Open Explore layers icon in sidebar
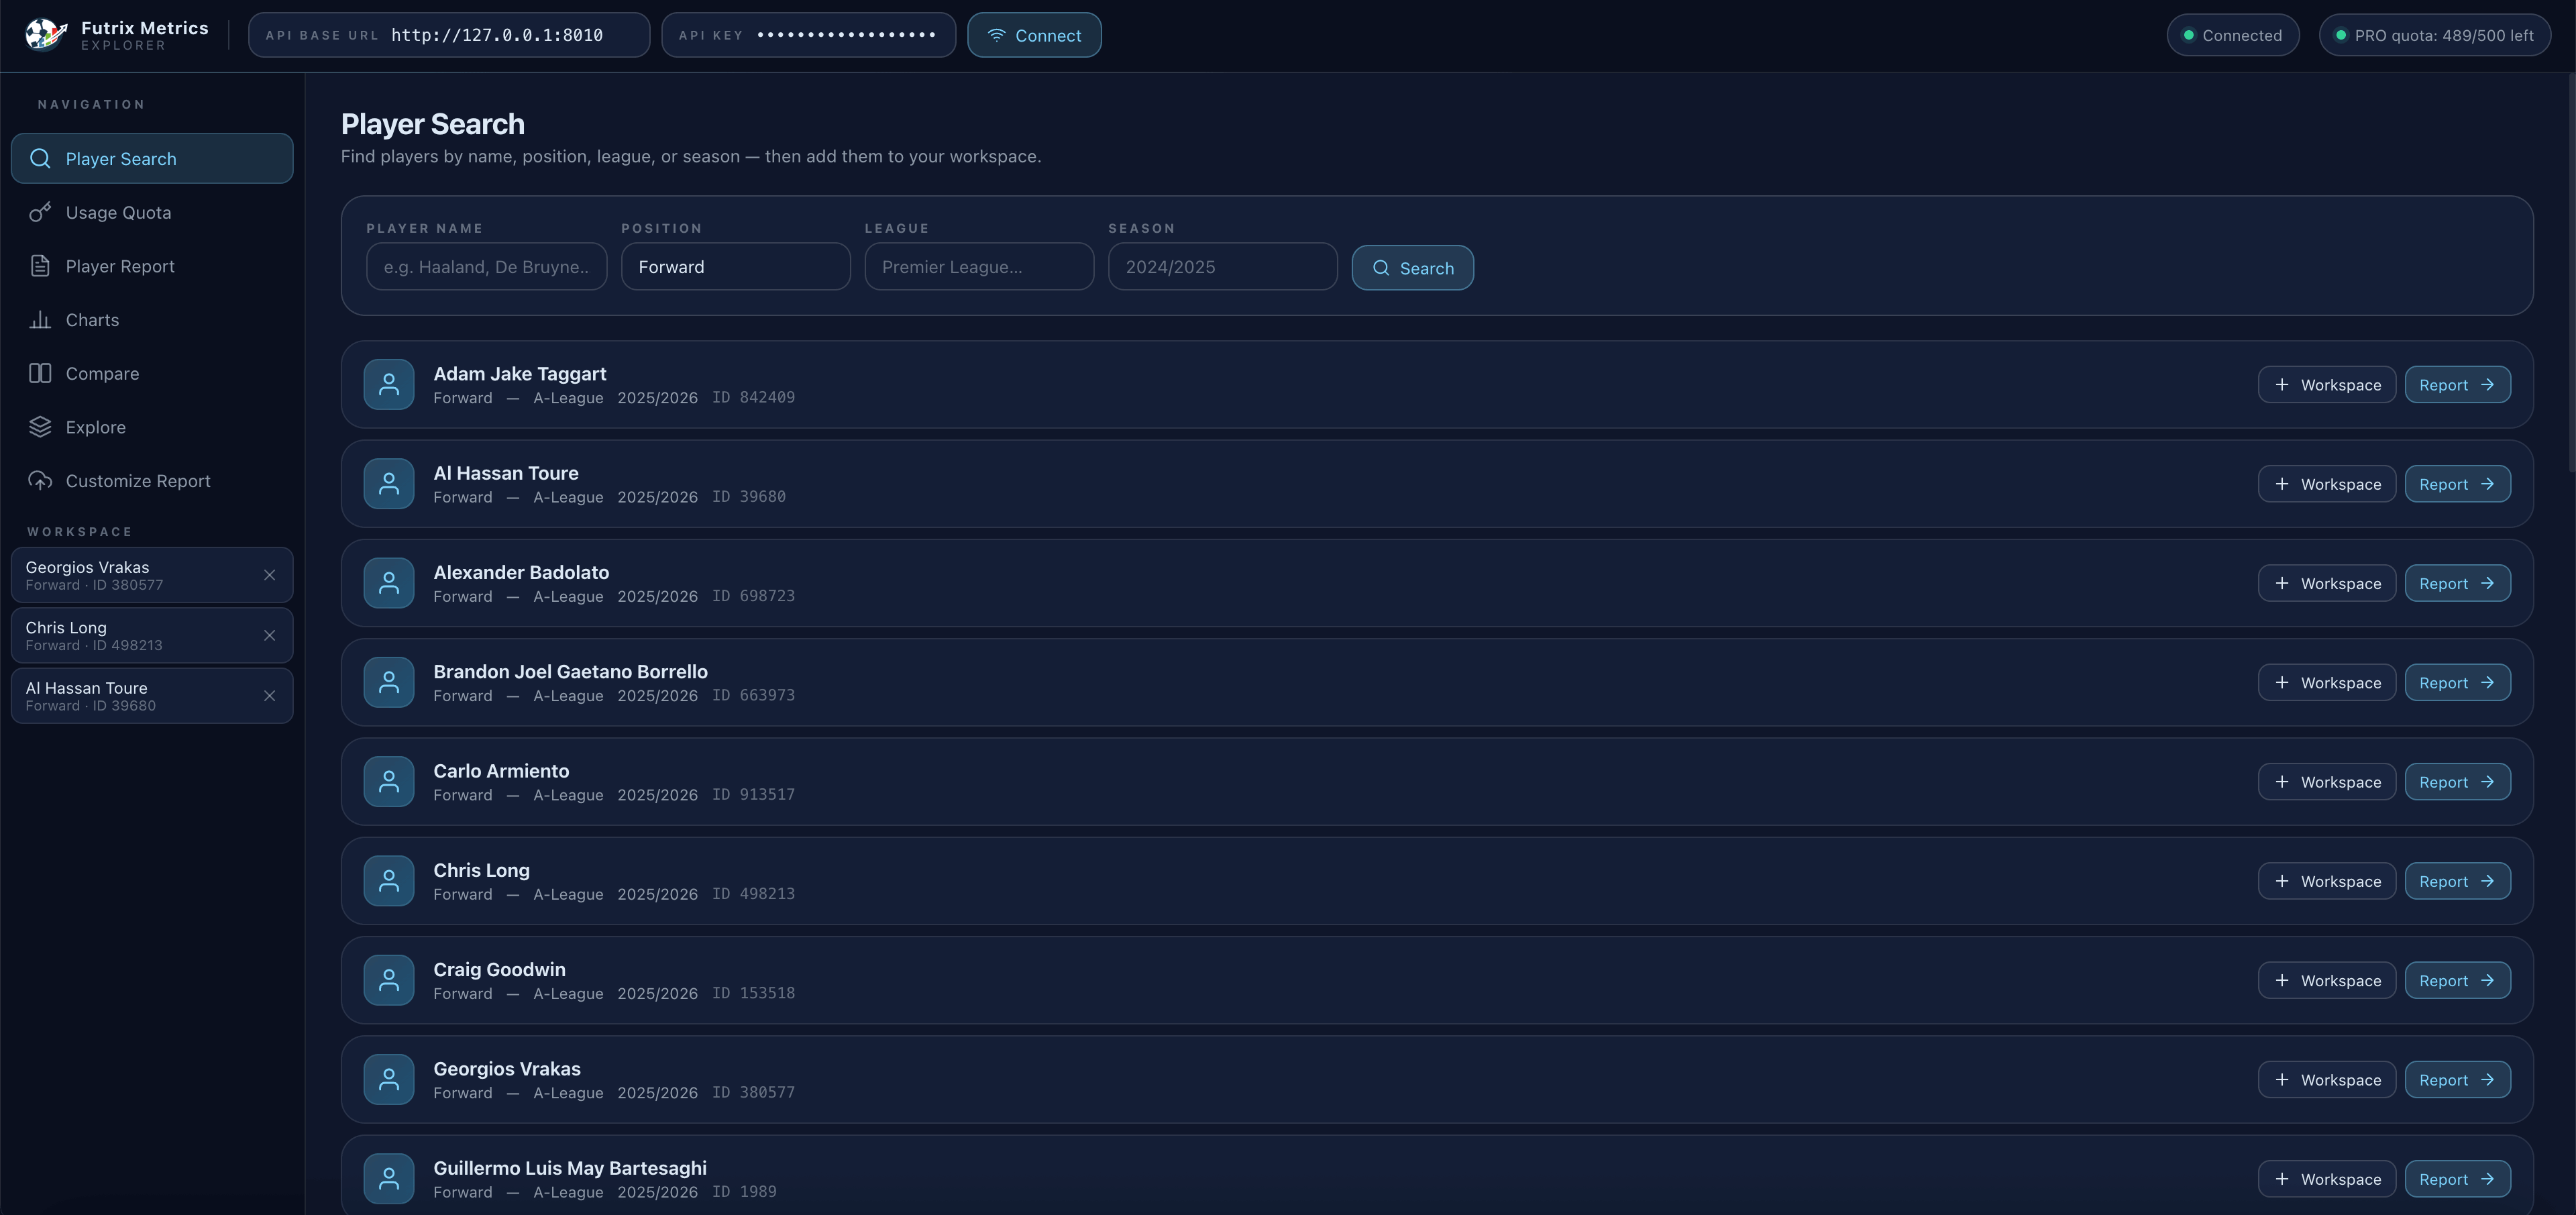Image resolution: width=2576 pixels, height=1215 pixels. 40,427
